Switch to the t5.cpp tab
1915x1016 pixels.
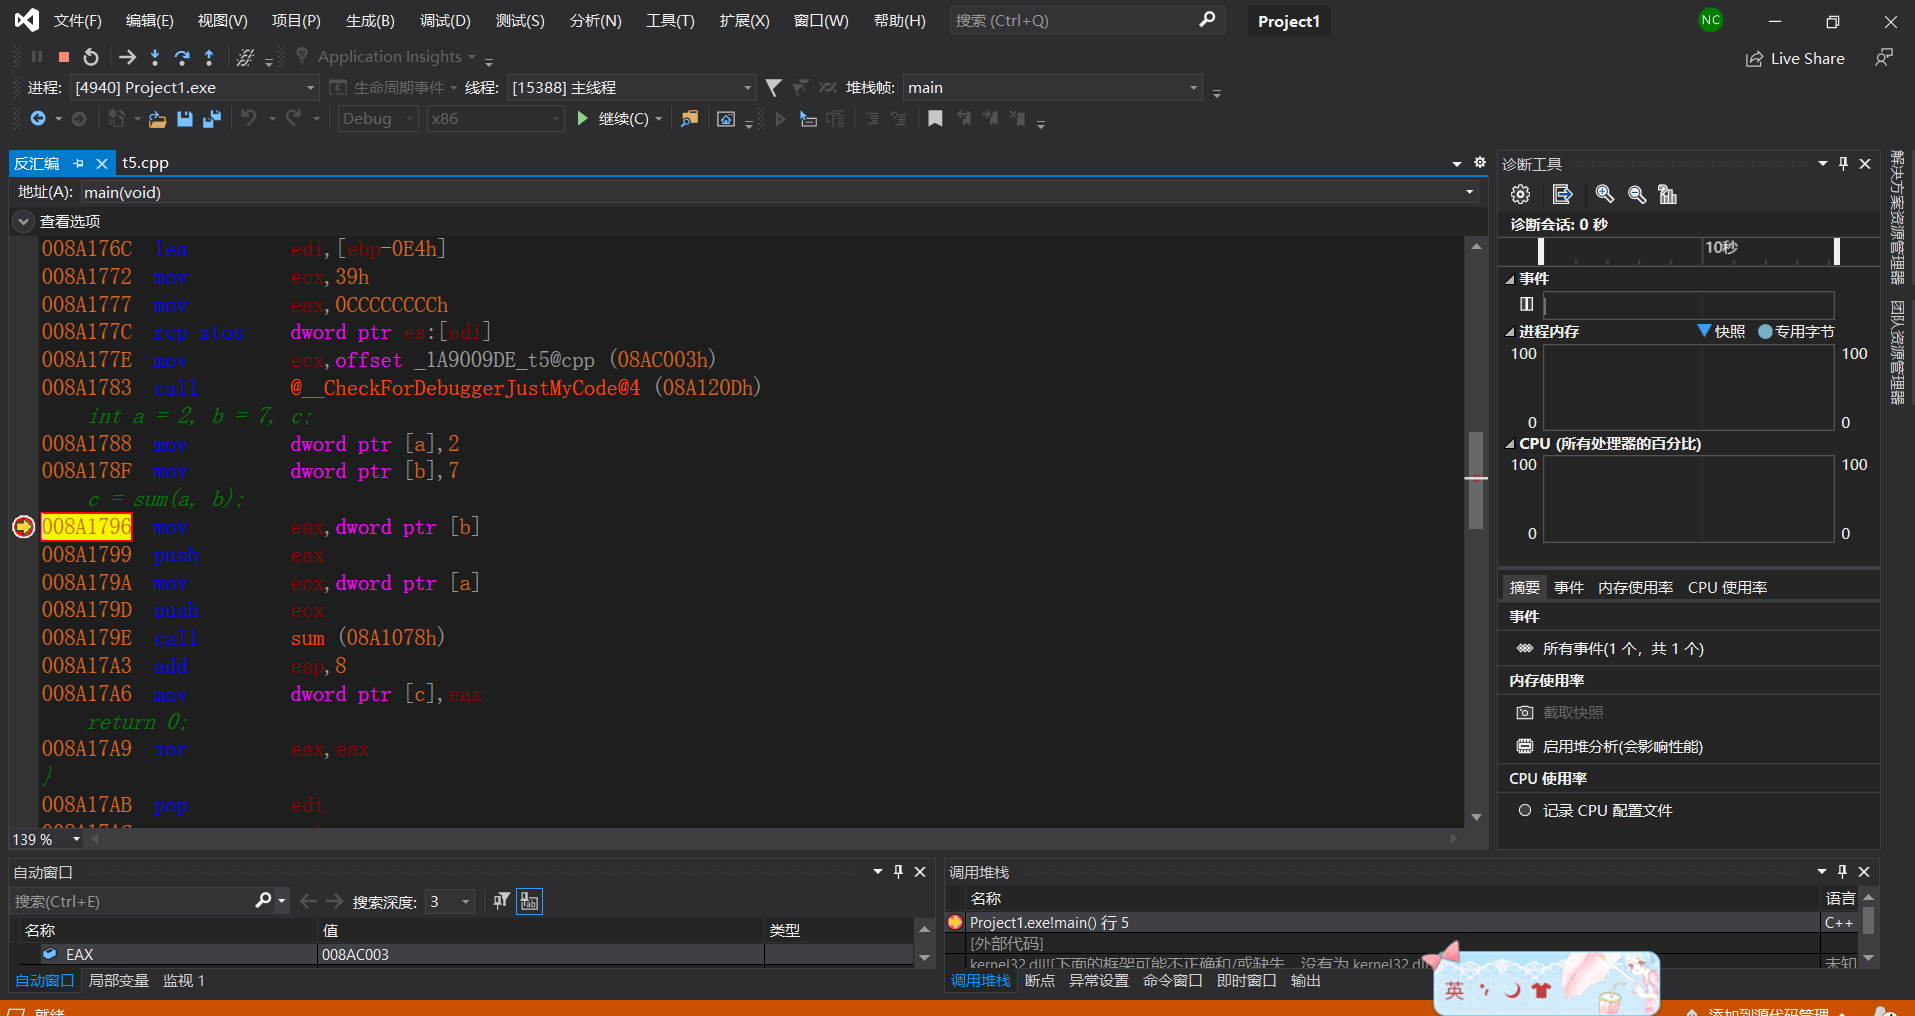point(145,163)
